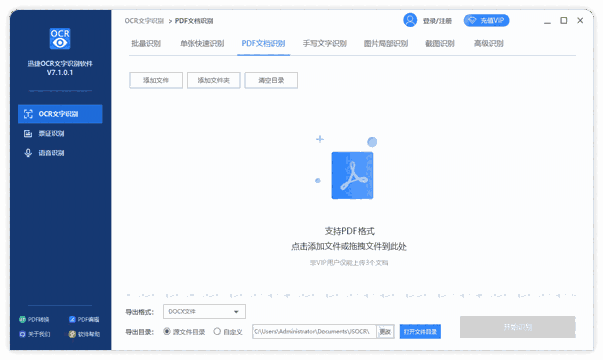Open the PDF编辑 link
This screenshot has width=603, height=360.
tap(88, 320)
